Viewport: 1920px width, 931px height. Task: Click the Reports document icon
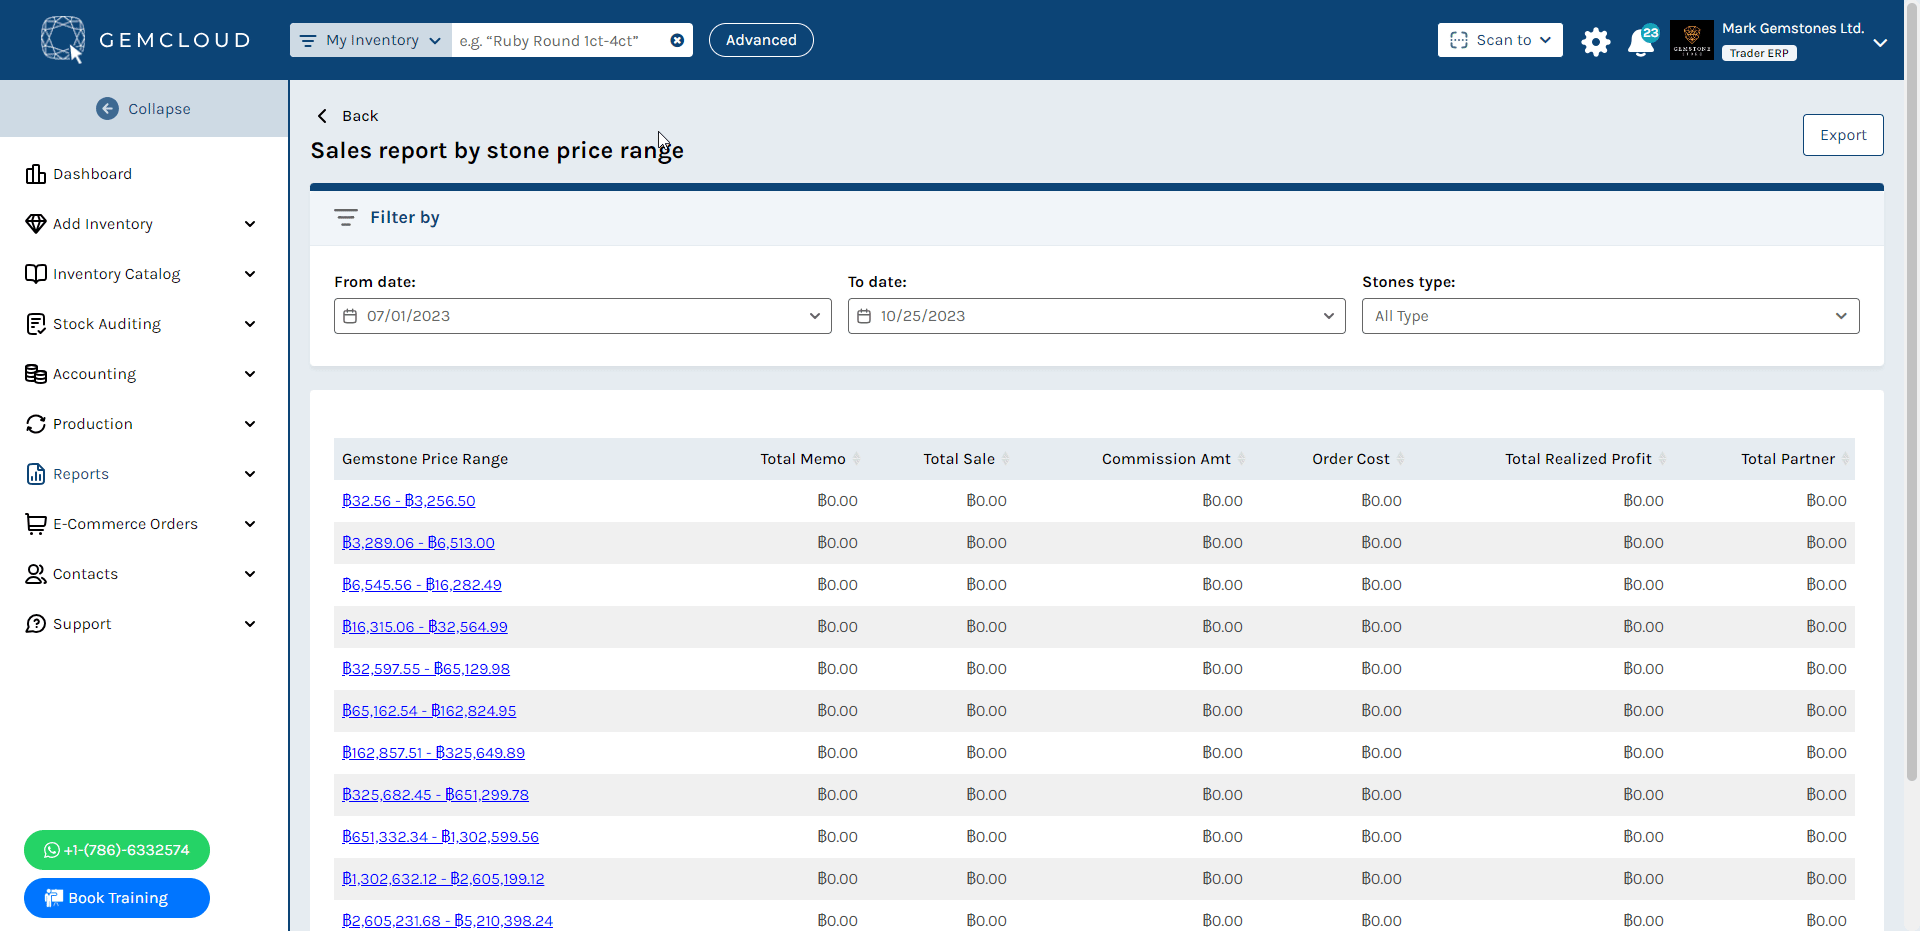[36, 474]
